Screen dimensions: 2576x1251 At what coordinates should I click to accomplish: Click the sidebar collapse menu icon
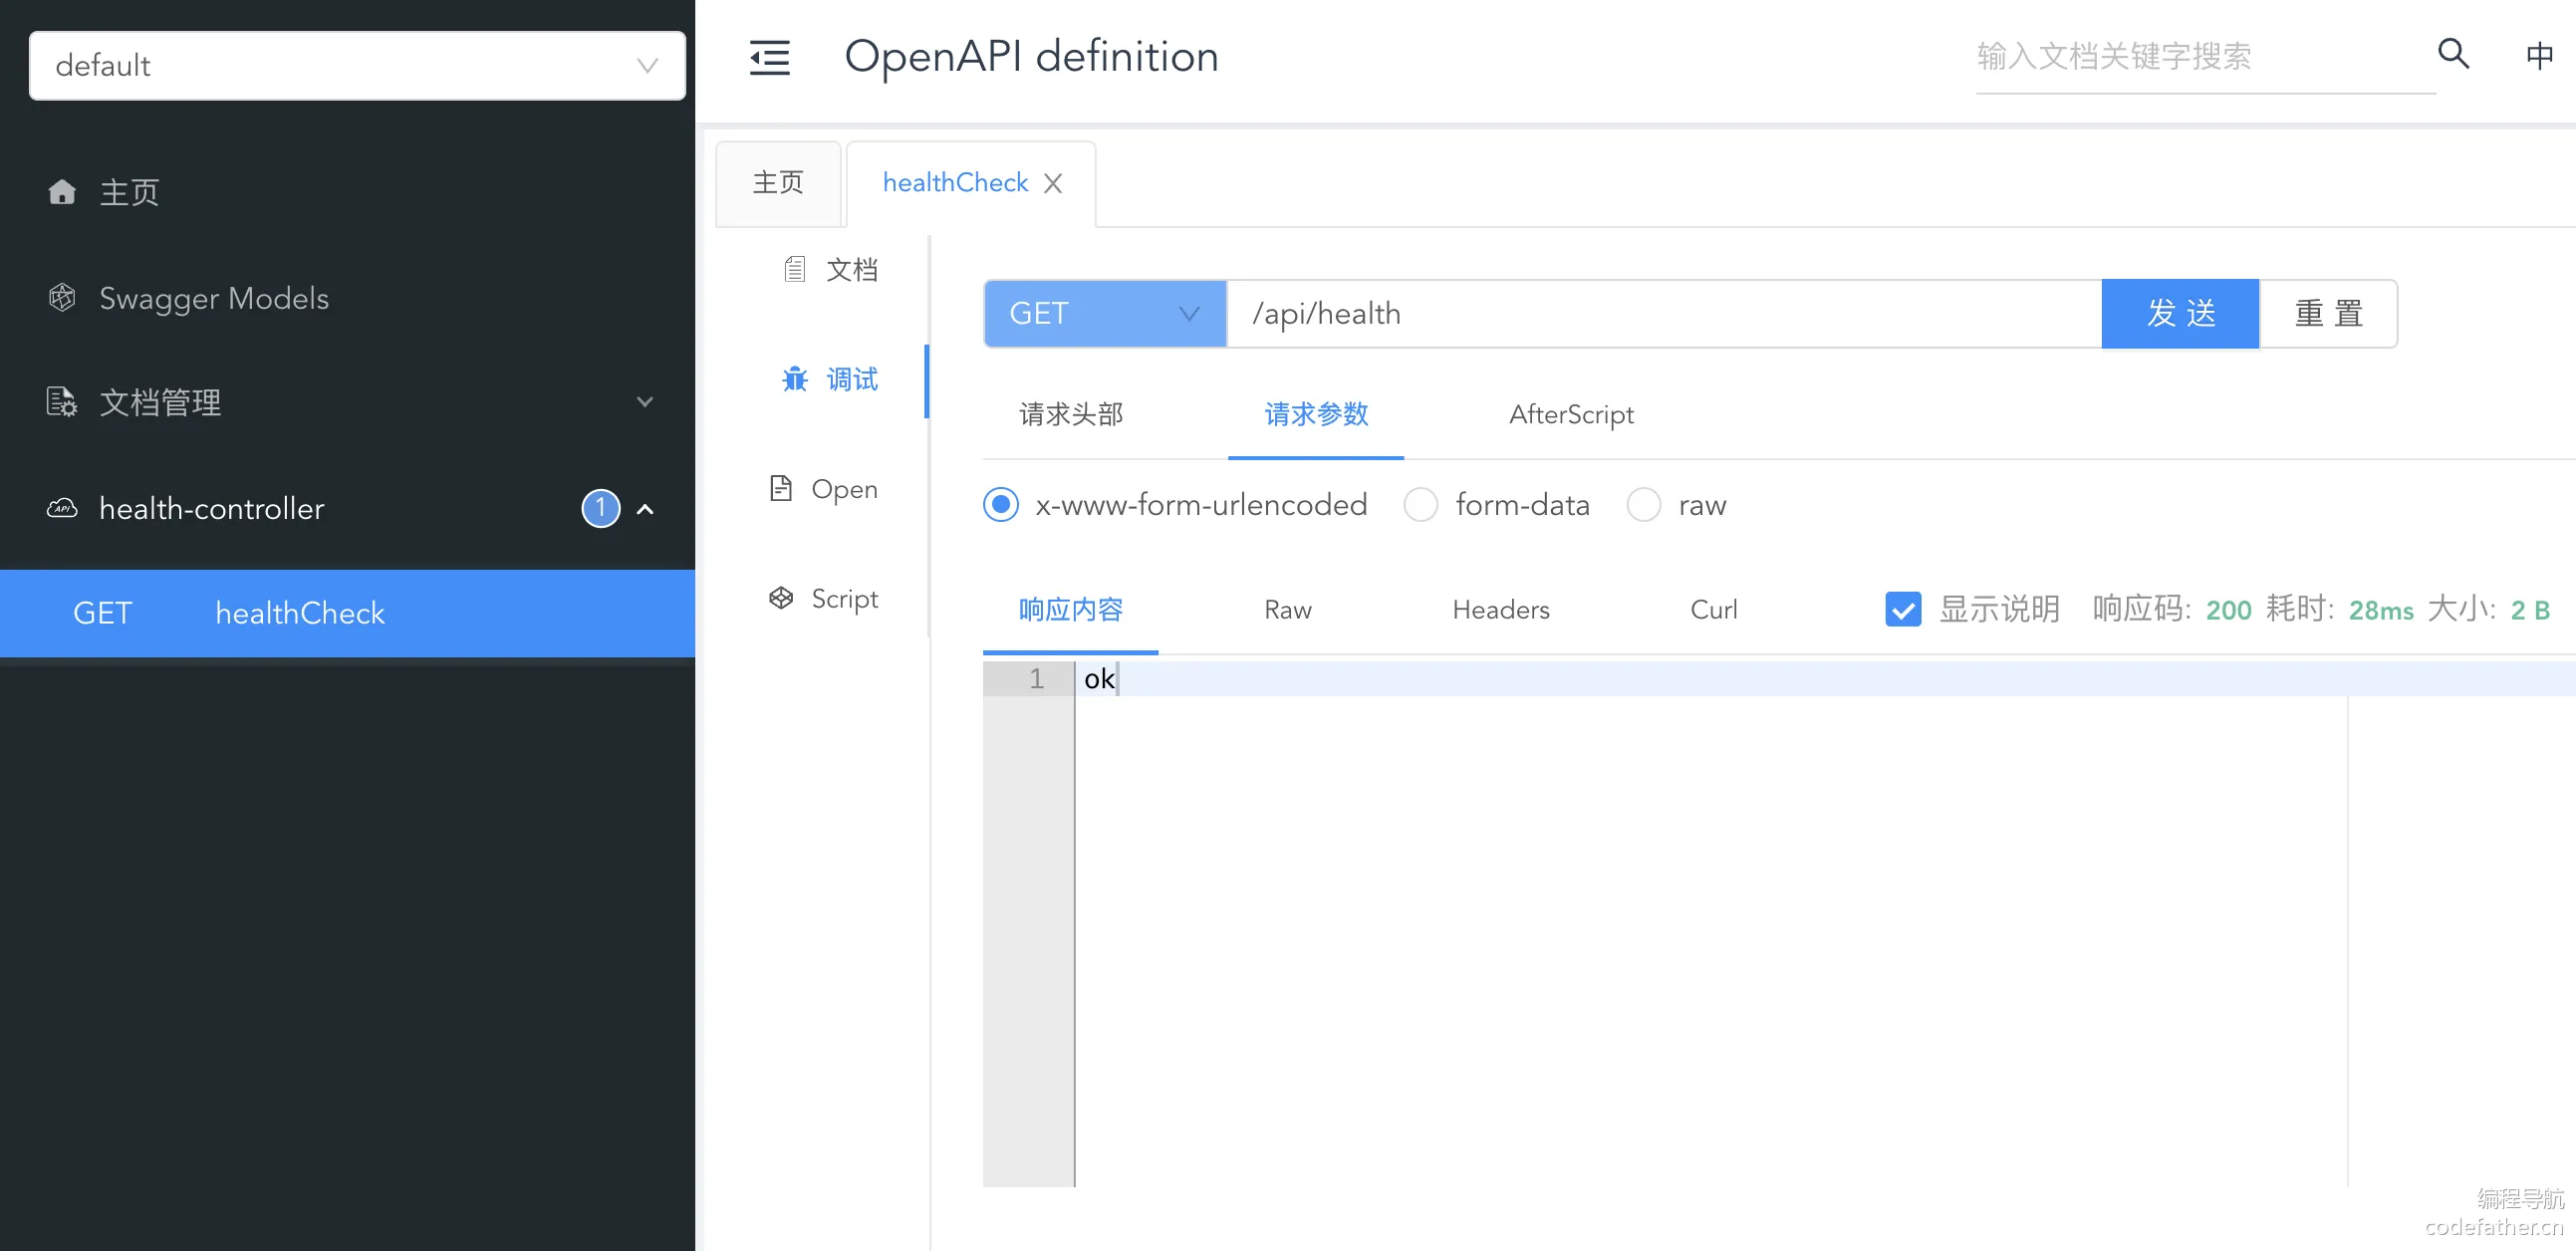[769, 57]
